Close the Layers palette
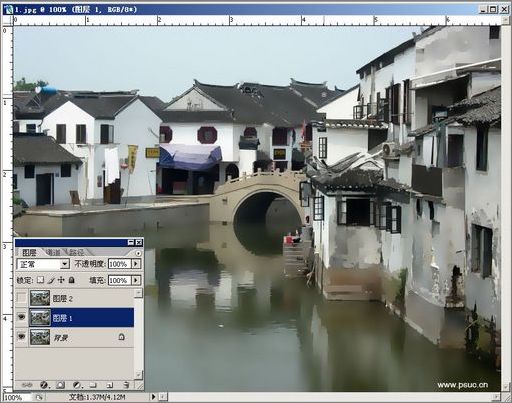Viewport: 512px width, 403px height. tap(139, 242)
